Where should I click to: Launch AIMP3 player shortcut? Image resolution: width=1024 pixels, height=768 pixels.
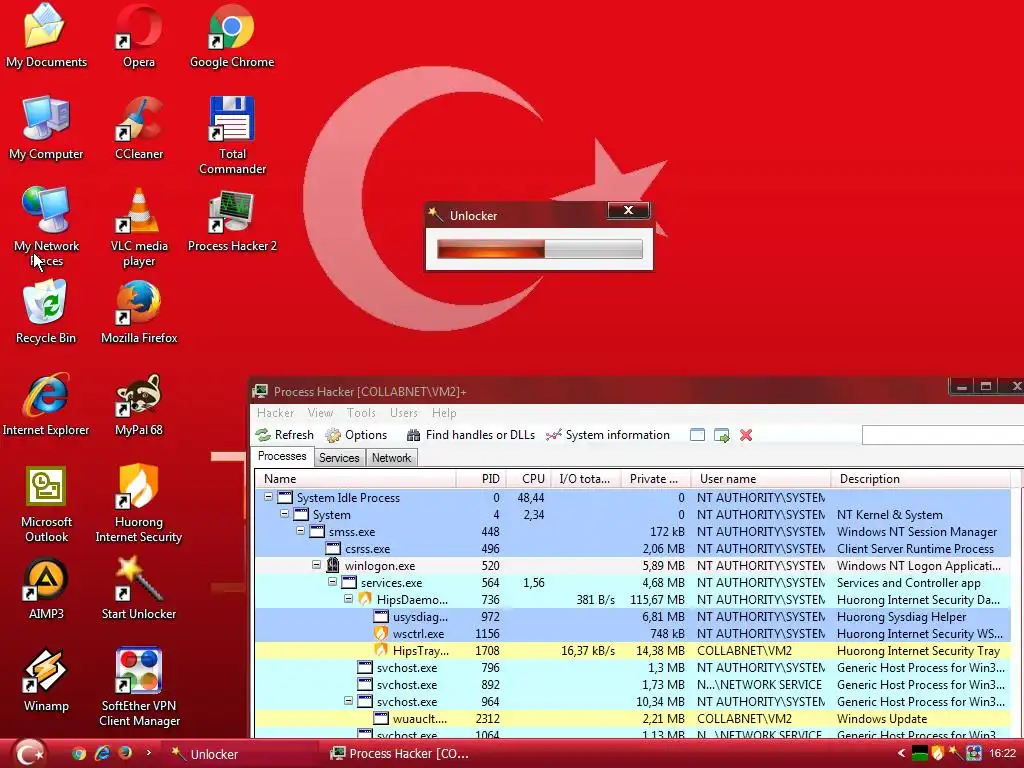[x=46, y=588]
